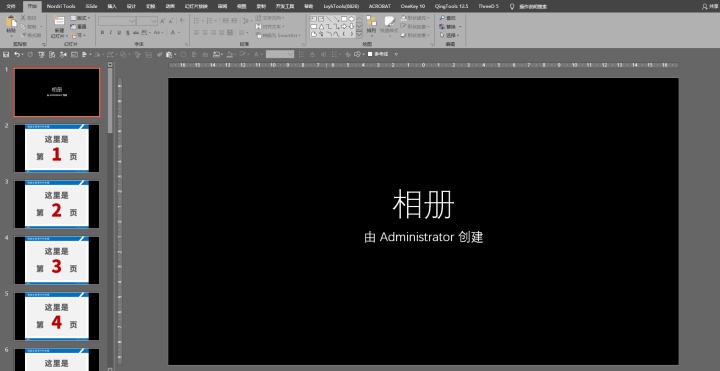Viewport: 720px width, 371px height.
Task: Toggle Justify paragraph button
Action: click(221, 32)
